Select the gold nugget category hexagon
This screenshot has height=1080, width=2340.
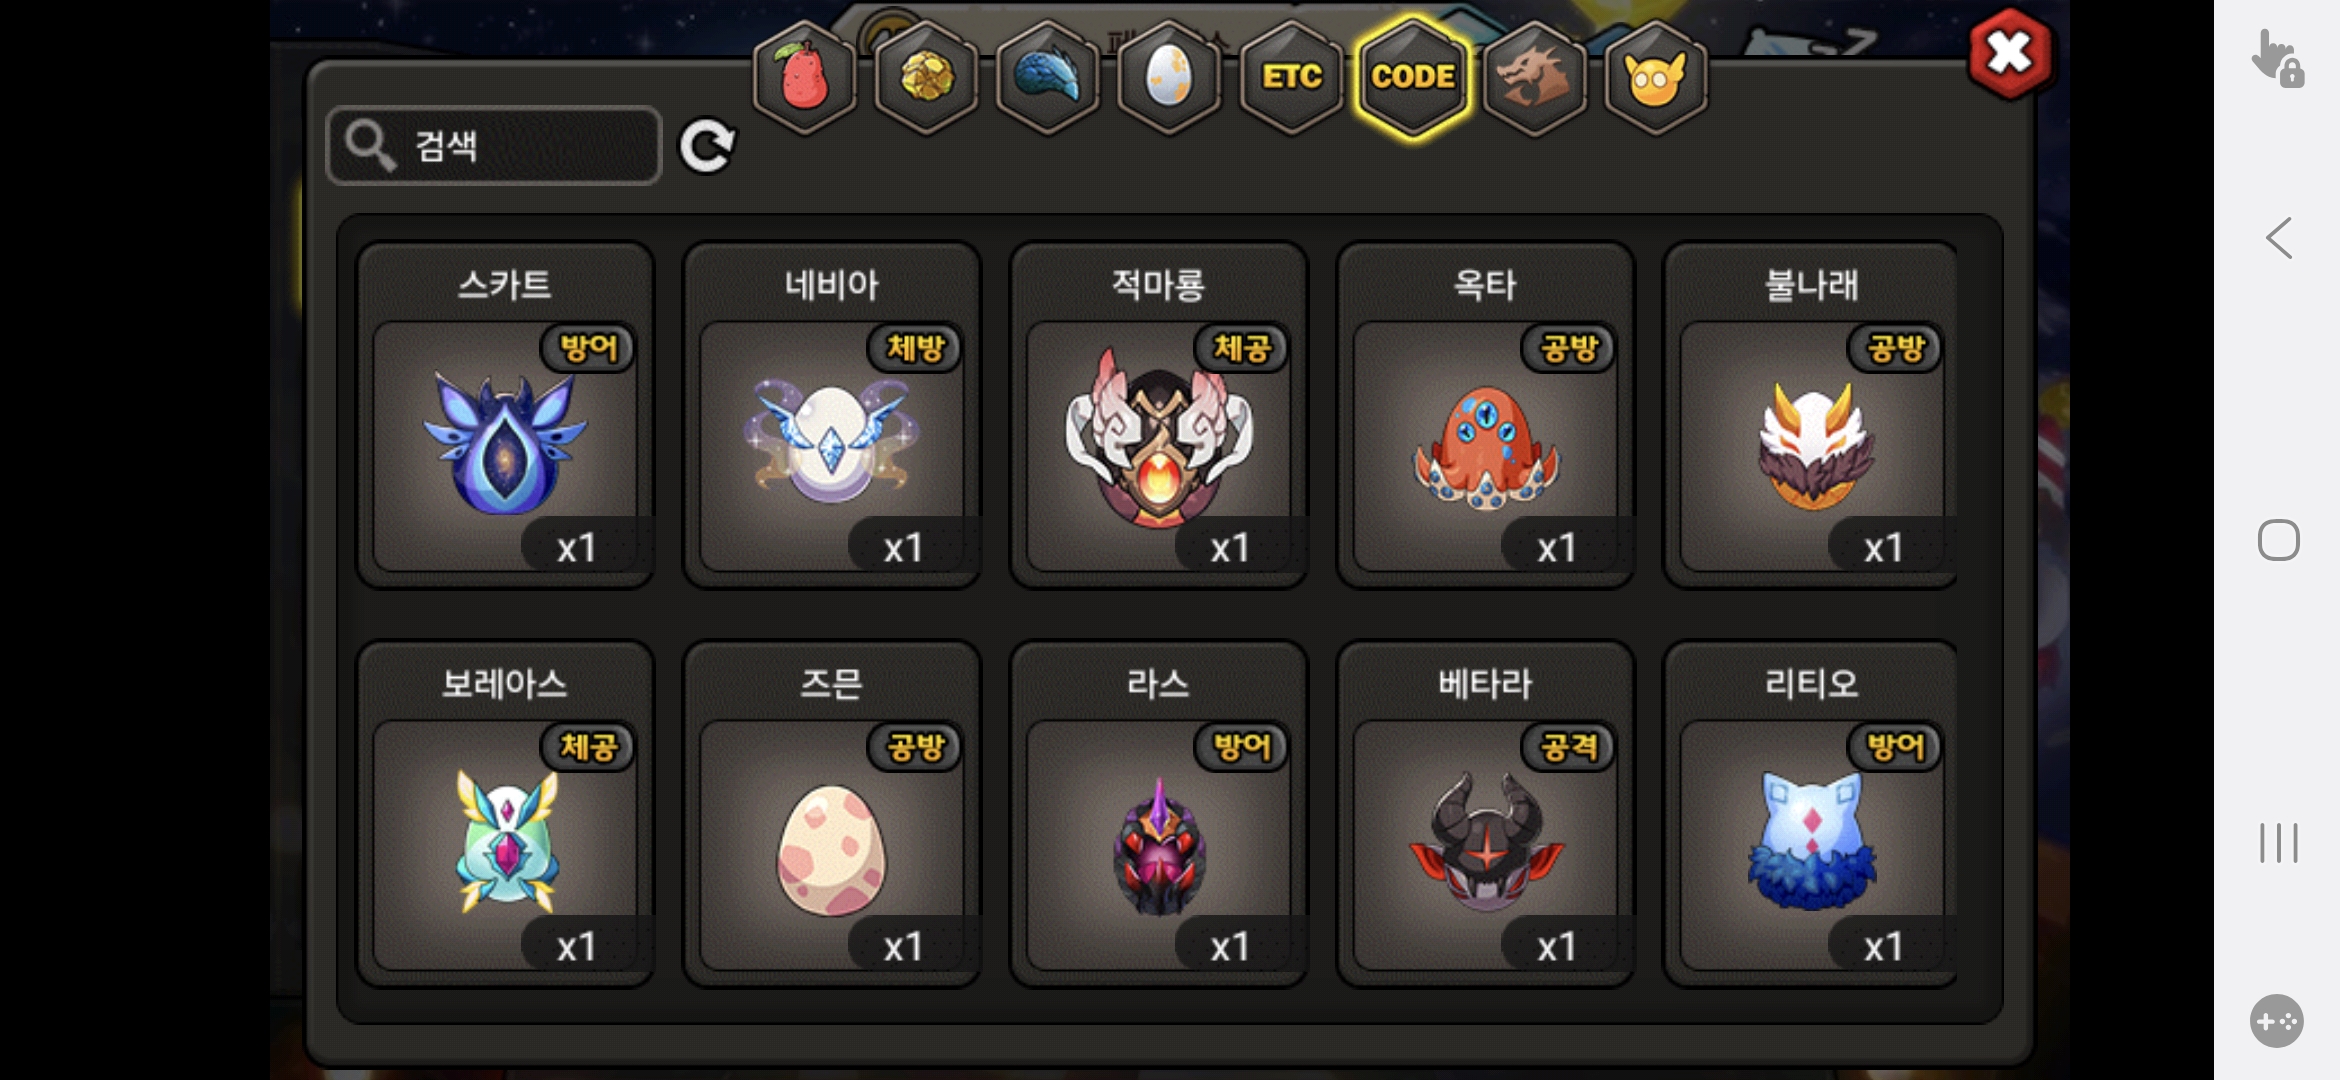pos(926,77)
